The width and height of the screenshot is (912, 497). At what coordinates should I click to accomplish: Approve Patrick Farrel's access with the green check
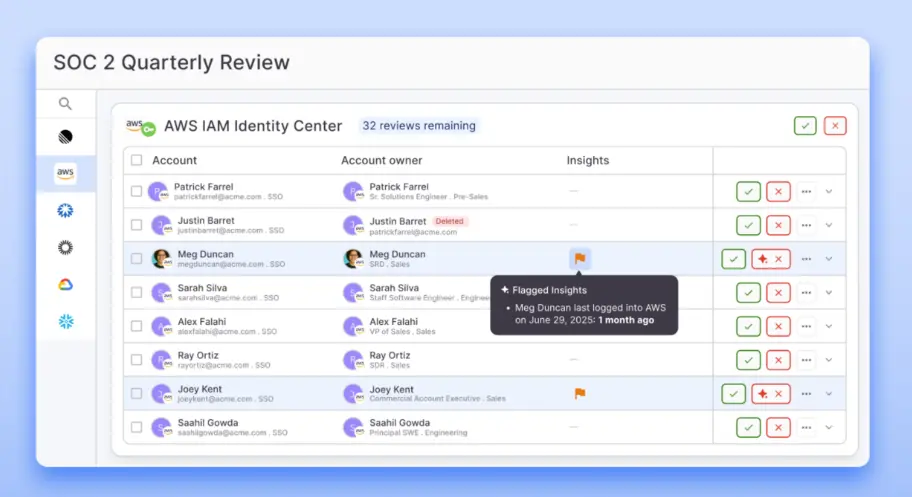point(748,191)
